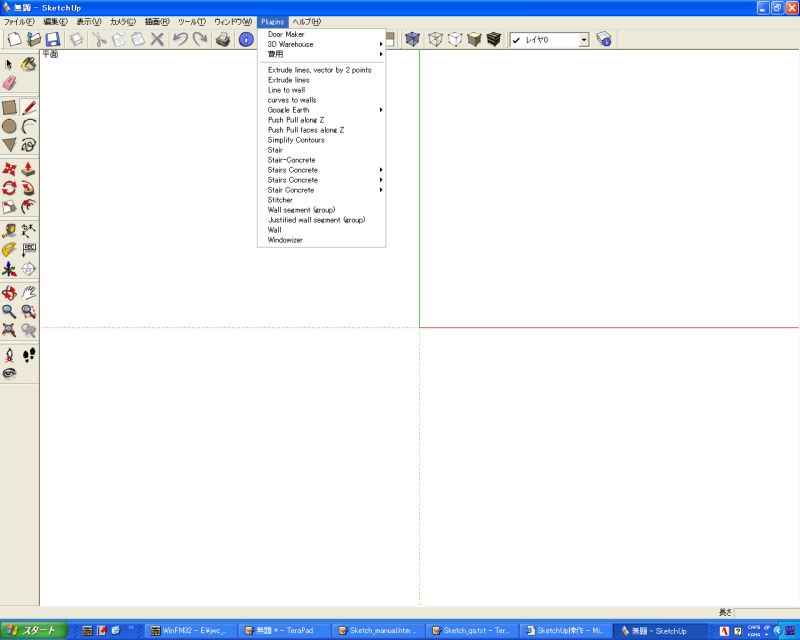Image resolution: width=800 pixels, height=640 pixels.
Task: Open the ファイル(F) menu
Action: [19, 22]
